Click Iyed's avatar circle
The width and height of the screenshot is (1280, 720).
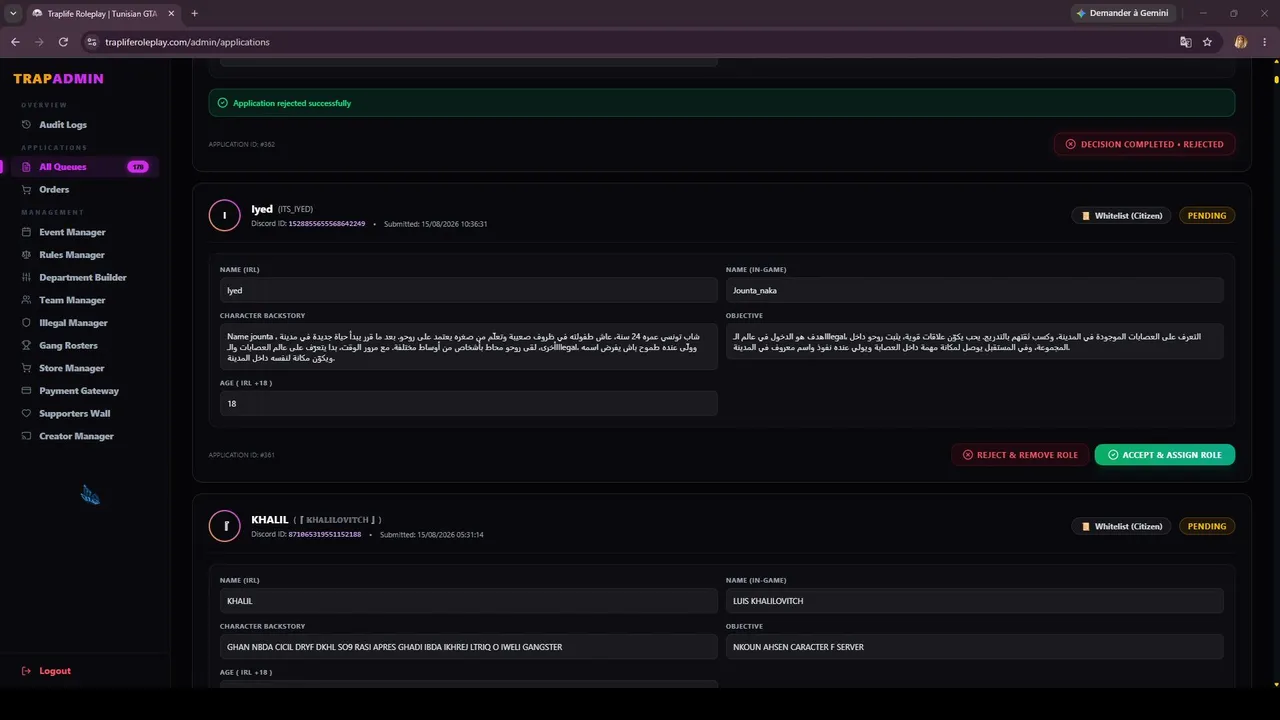click(225, 215)
